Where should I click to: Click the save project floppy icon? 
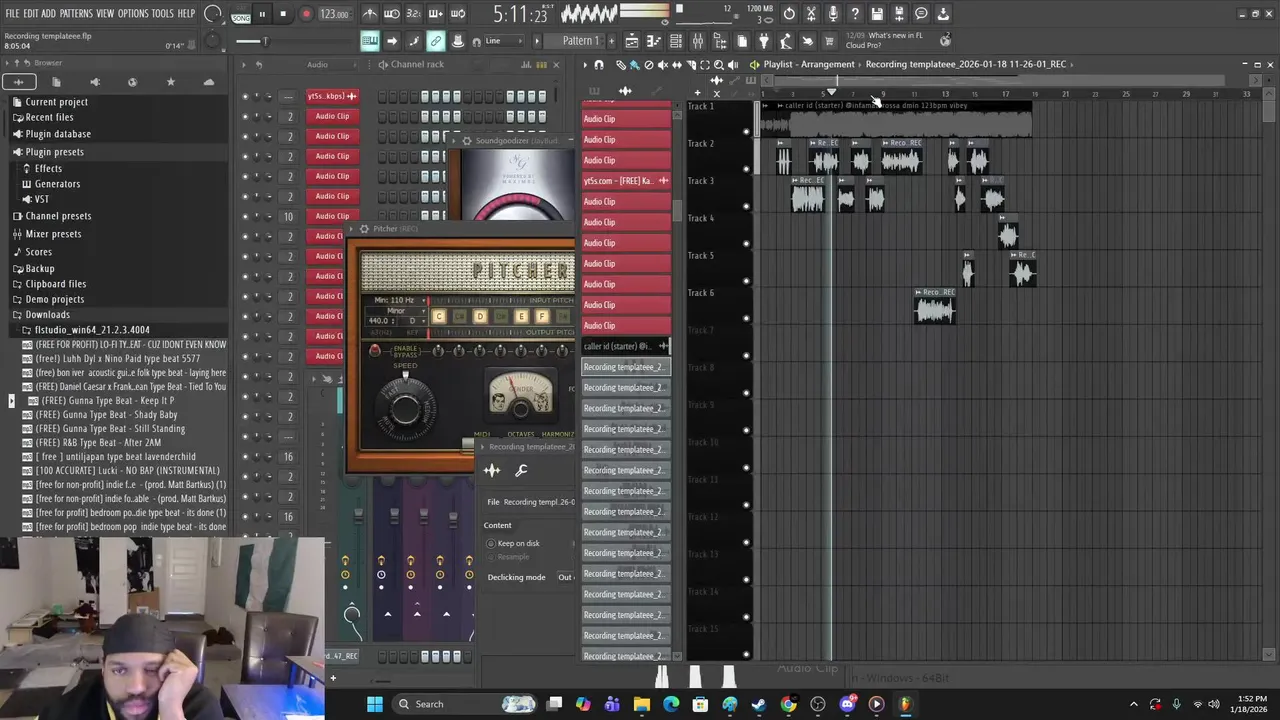876,14
